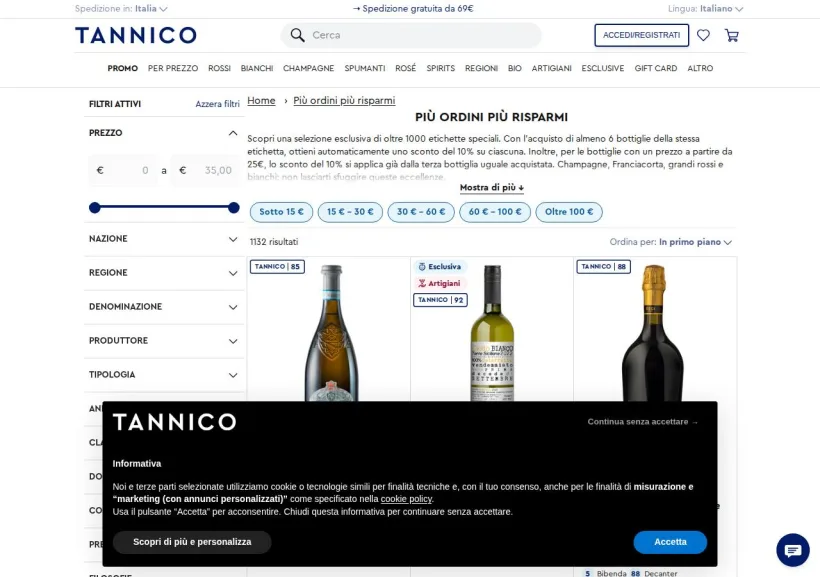Screen dimensions: 820x577
Task: Expand description with Mostra di più
Action: tap(492, 187)
